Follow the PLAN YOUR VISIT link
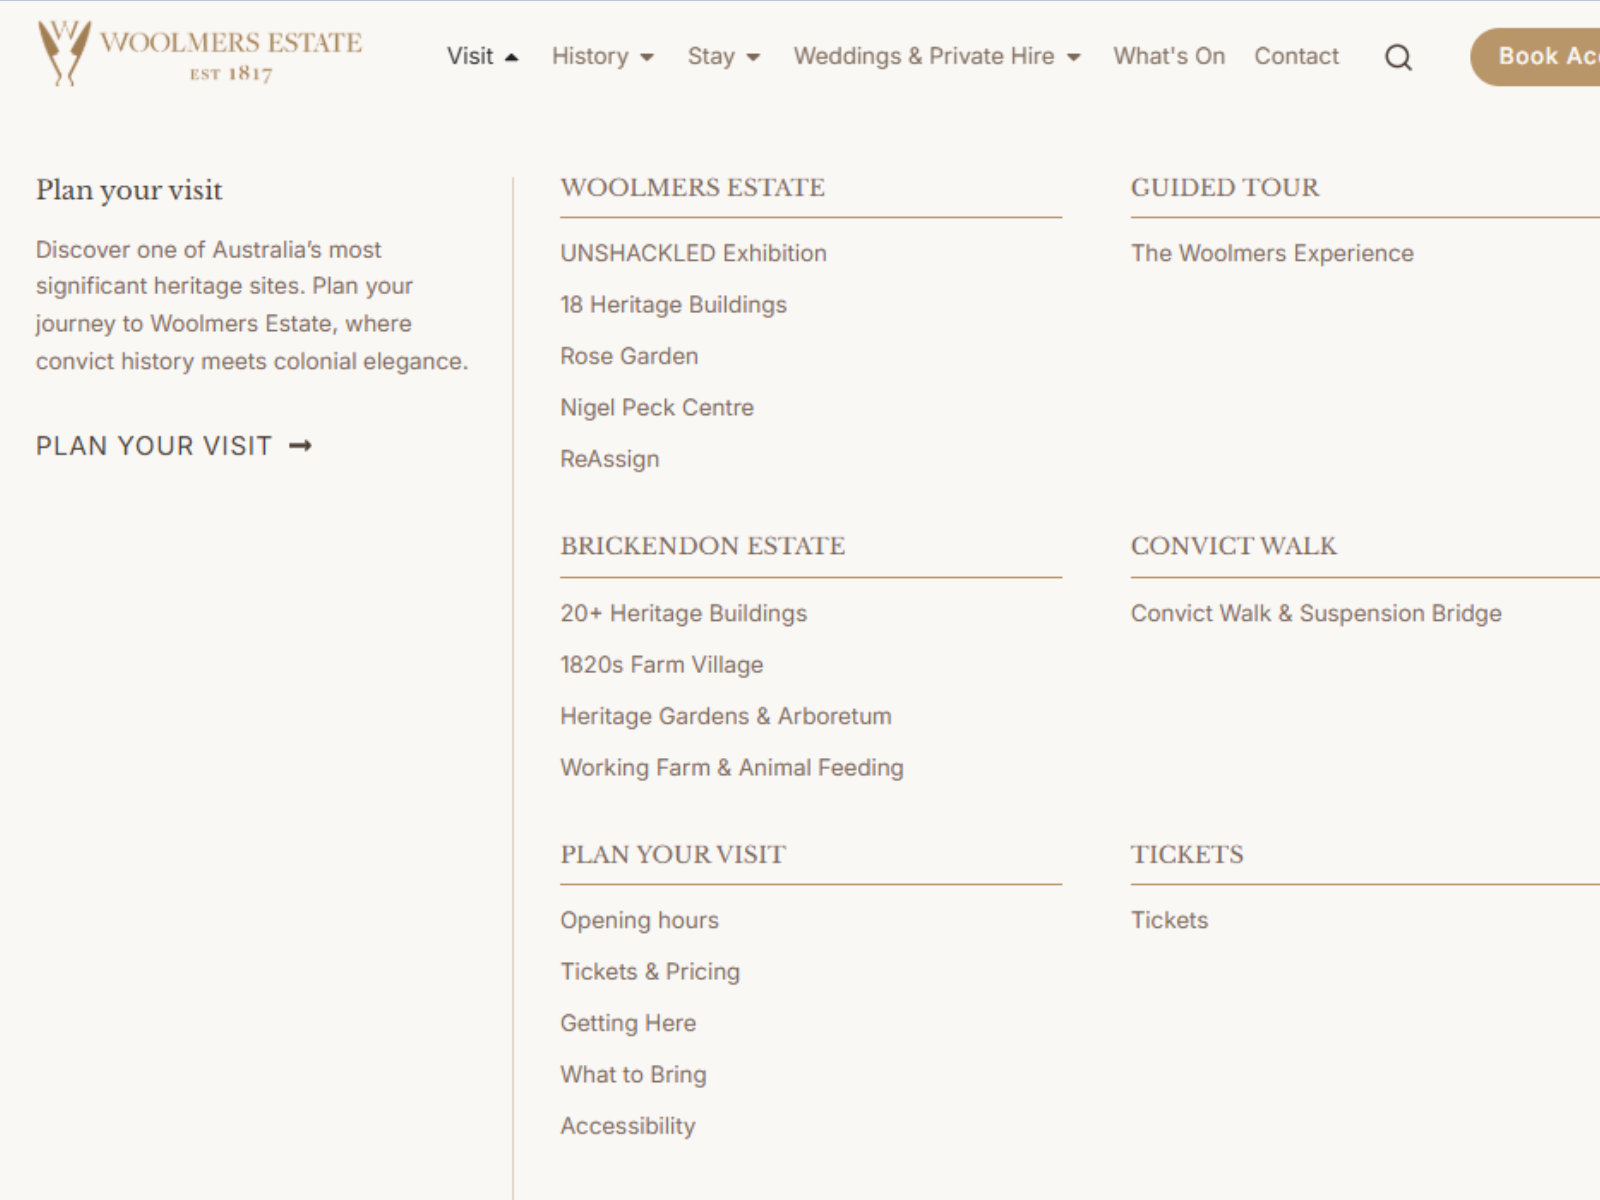The height and width of the screenshot is (1200, 1600). 174,446
